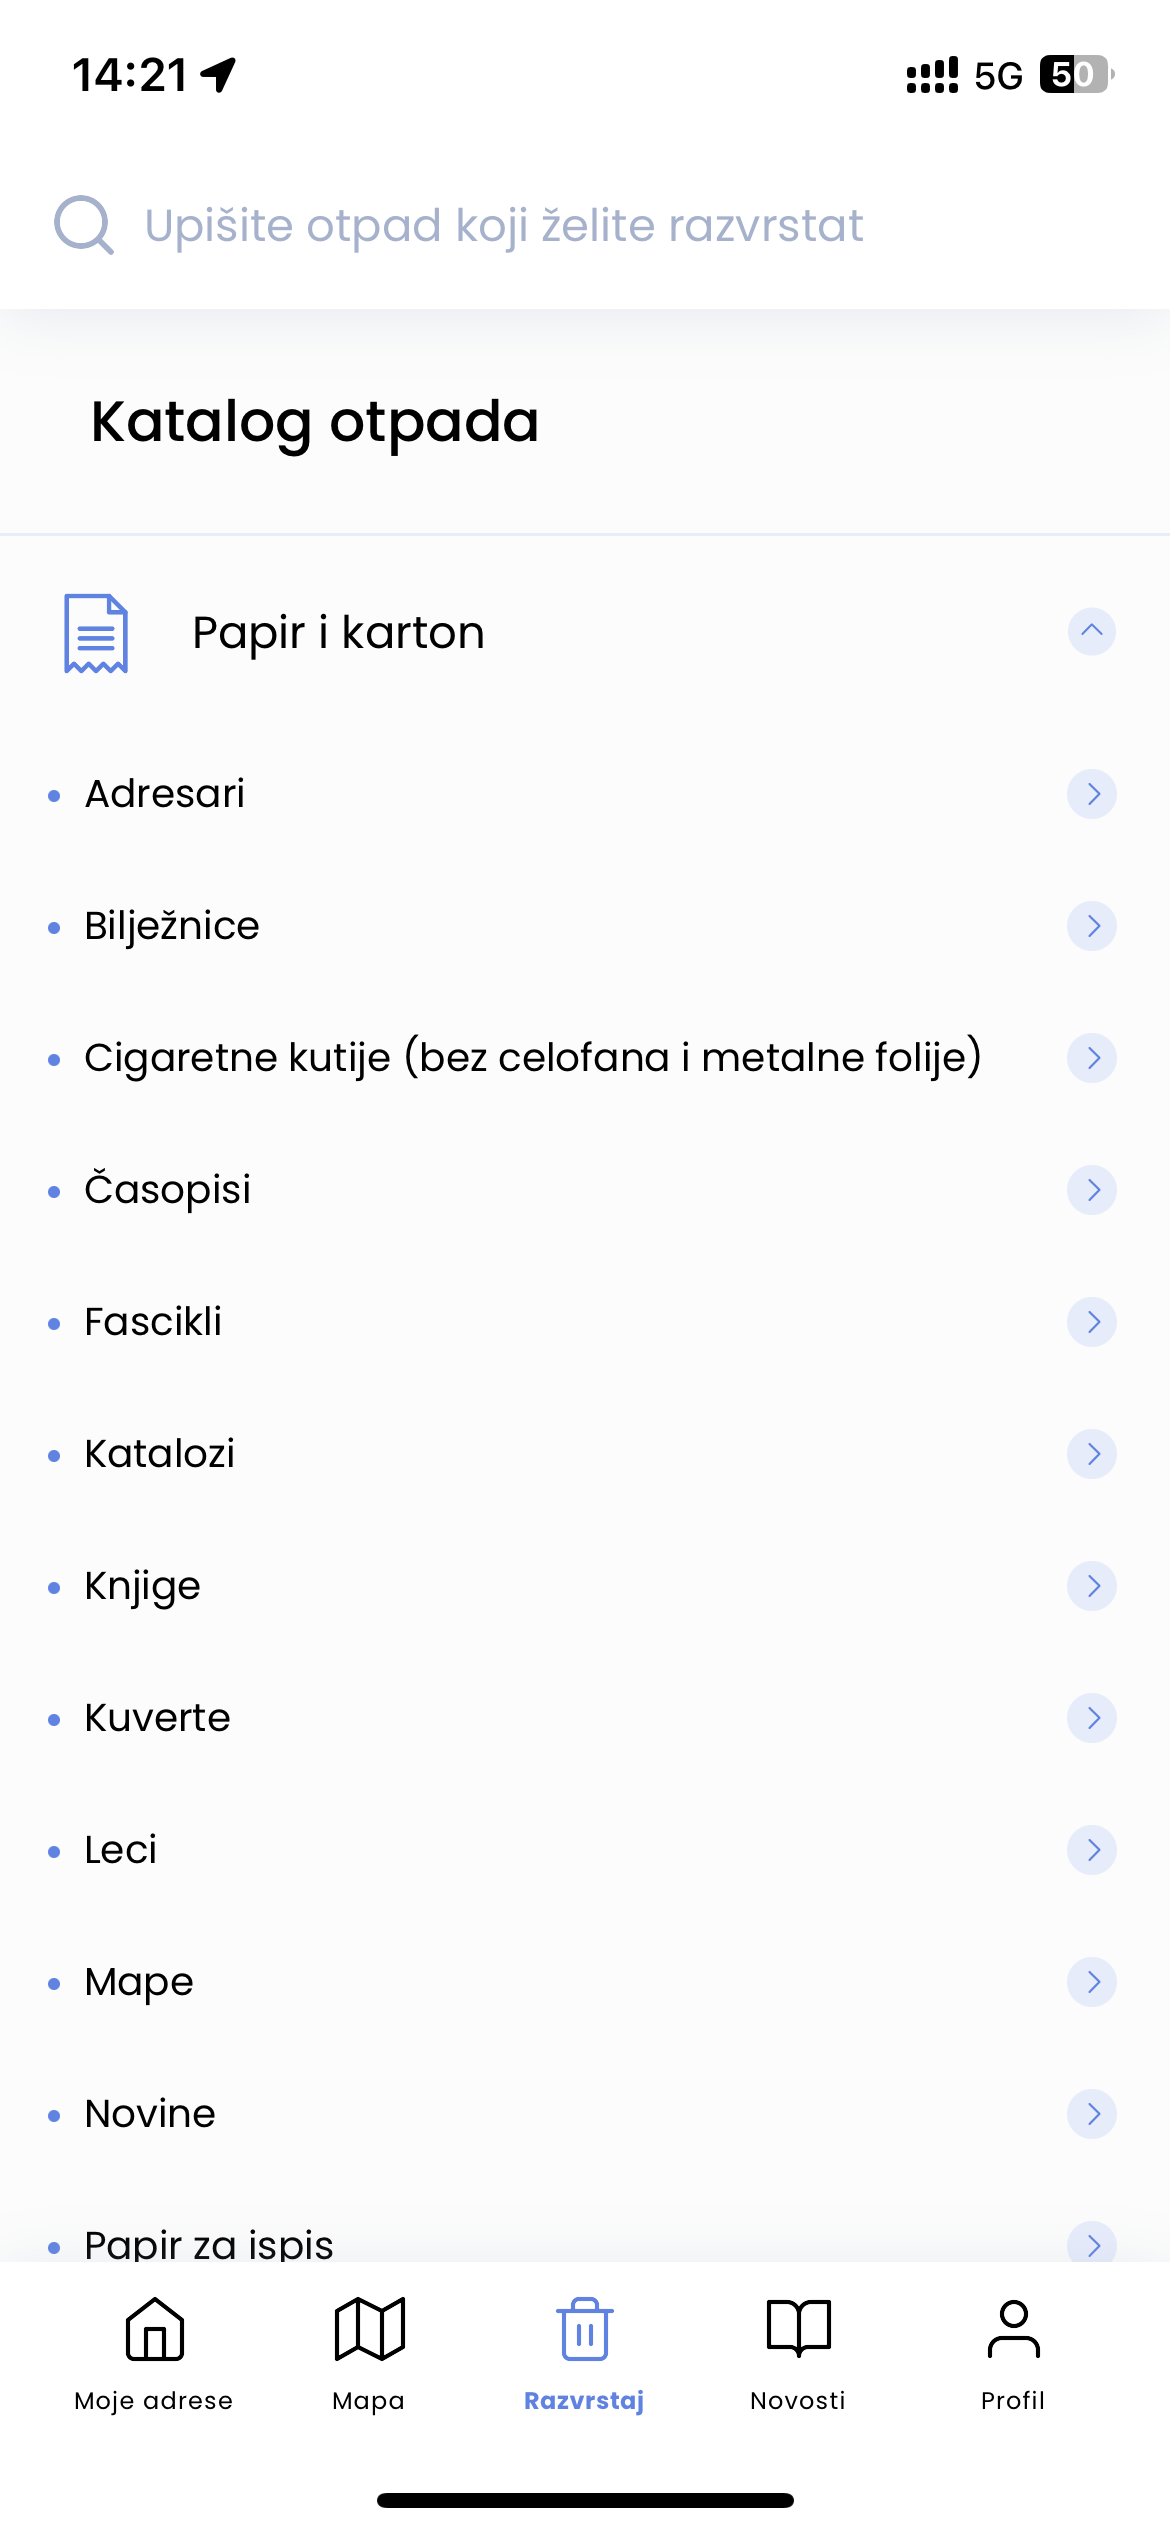Tap the location arrow in status bar
Screen dimensions: 1170x2532
[x=219, y=75]
